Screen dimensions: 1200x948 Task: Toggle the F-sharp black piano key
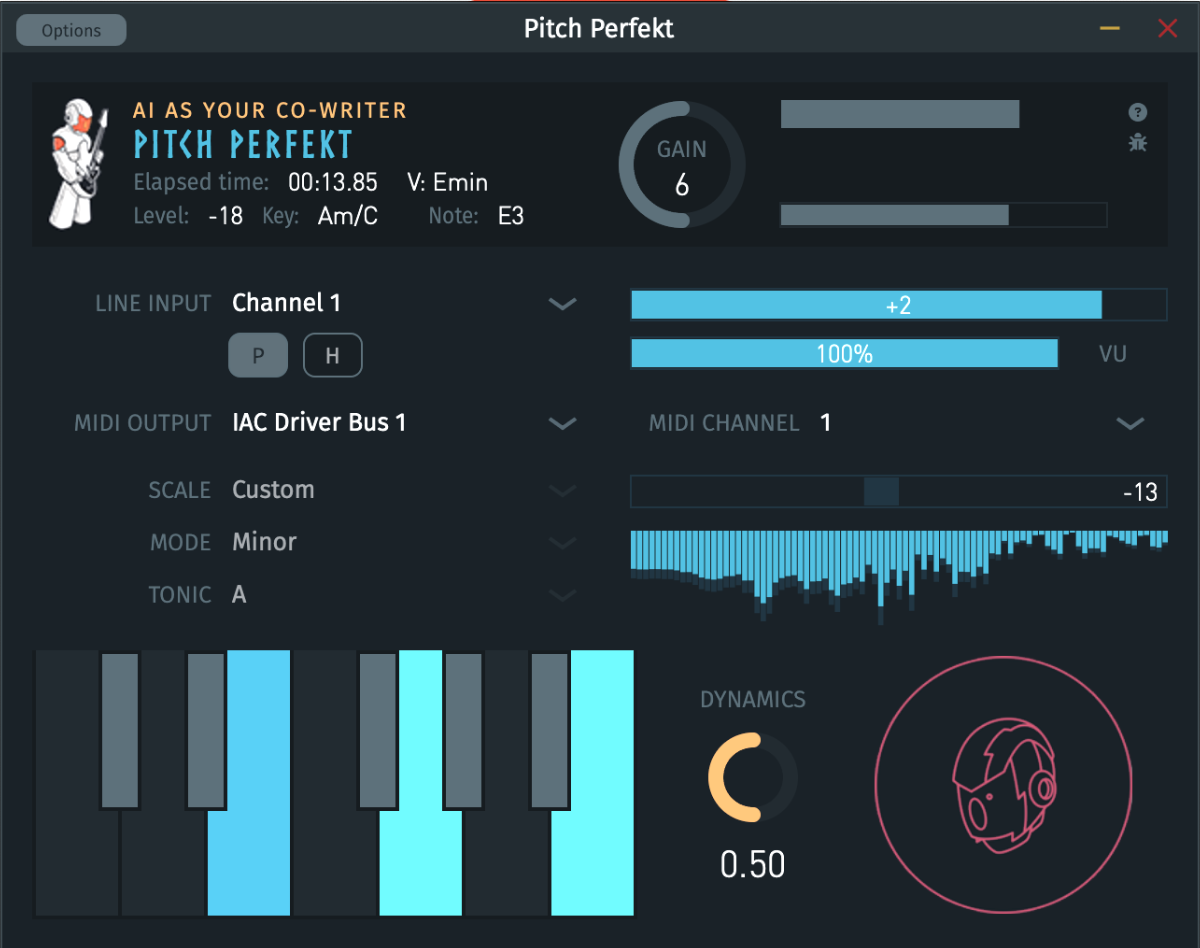378,730
